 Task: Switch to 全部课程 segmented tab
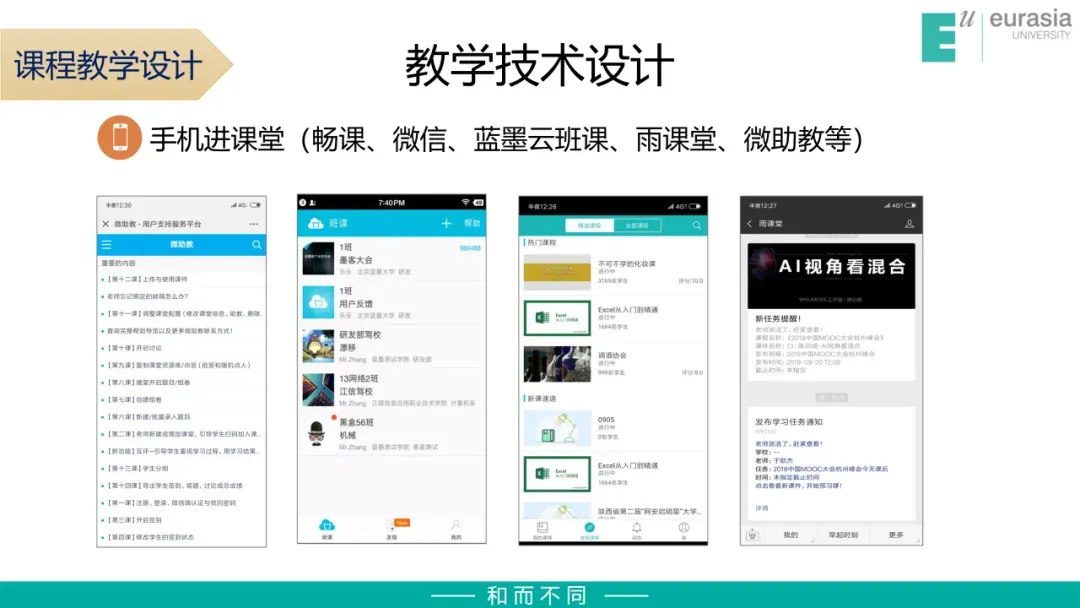click(636, 225)
